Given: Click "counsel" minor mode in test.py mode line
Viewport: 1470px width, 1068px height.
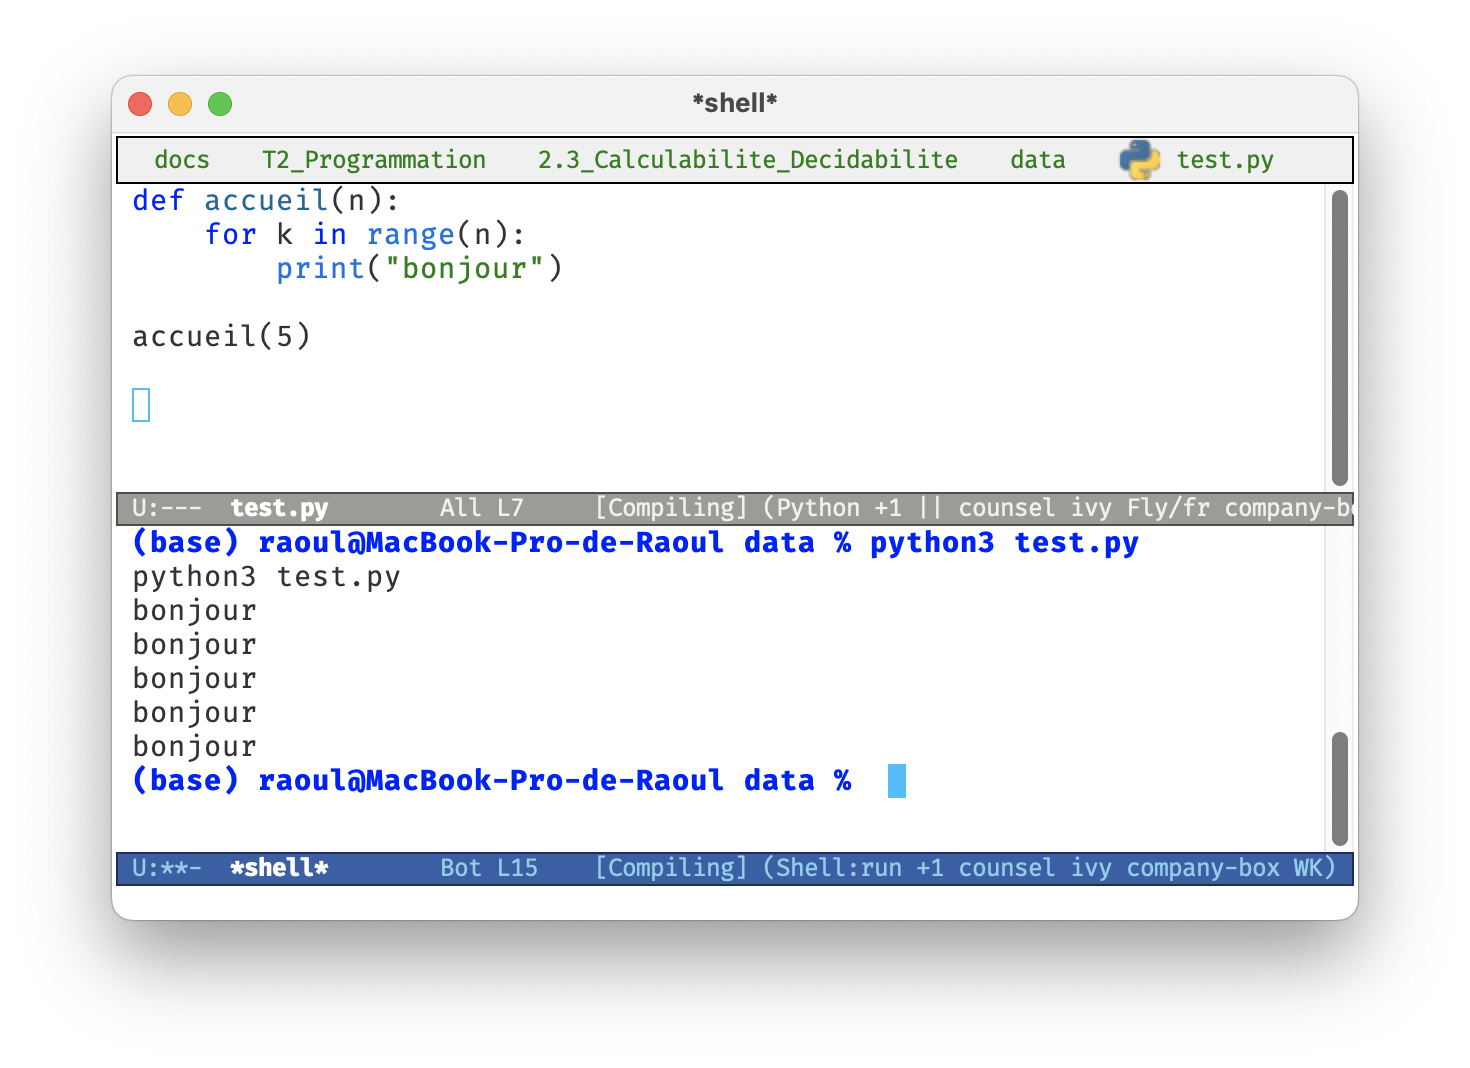Looking at the screenshot, I should pos(1007,508).
